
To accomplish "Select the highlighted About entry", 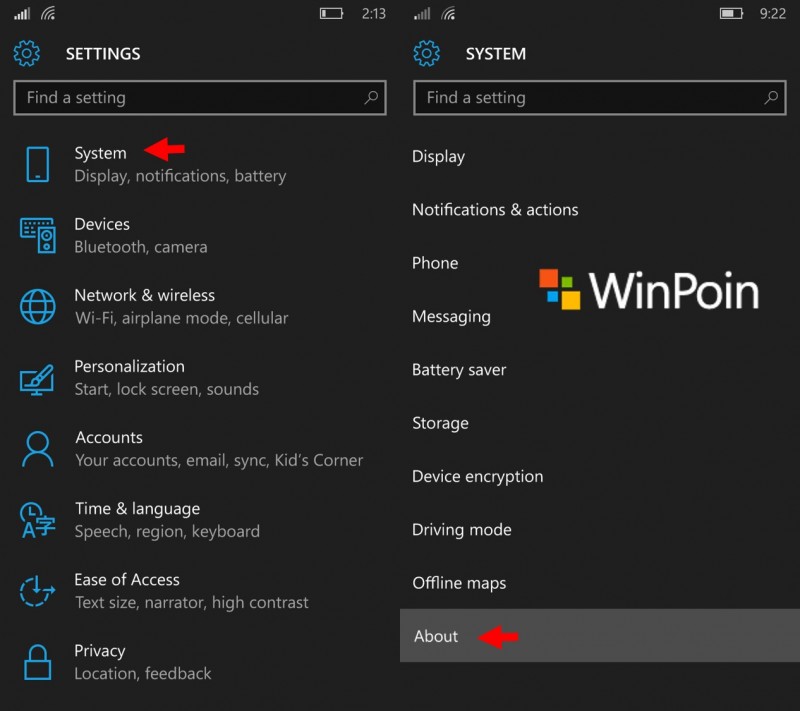I will click(x=600, y=636).
